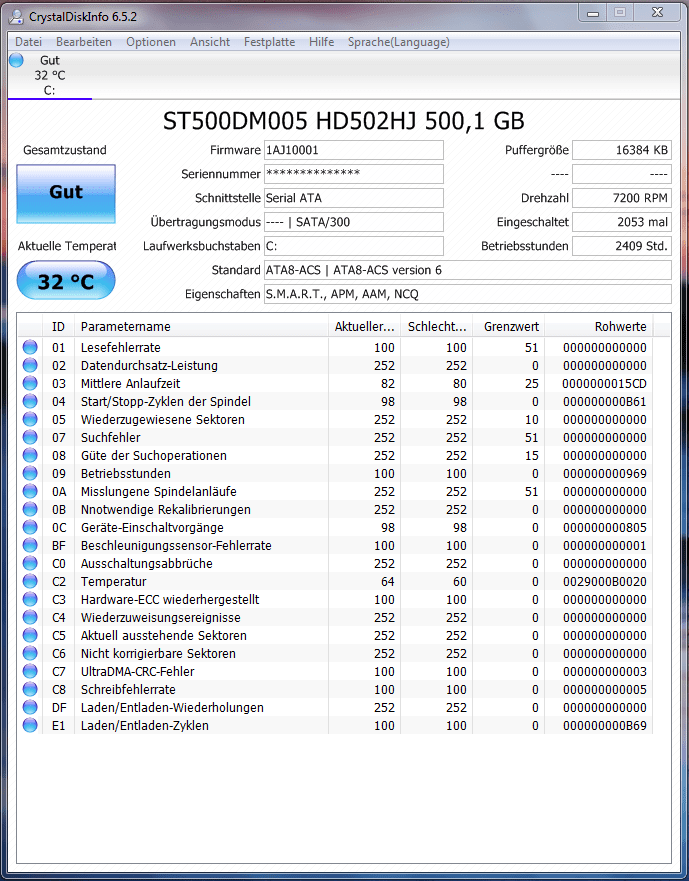Click status orb of Nnotwendige Rekalibrierungen row

[x=30, y=509]
